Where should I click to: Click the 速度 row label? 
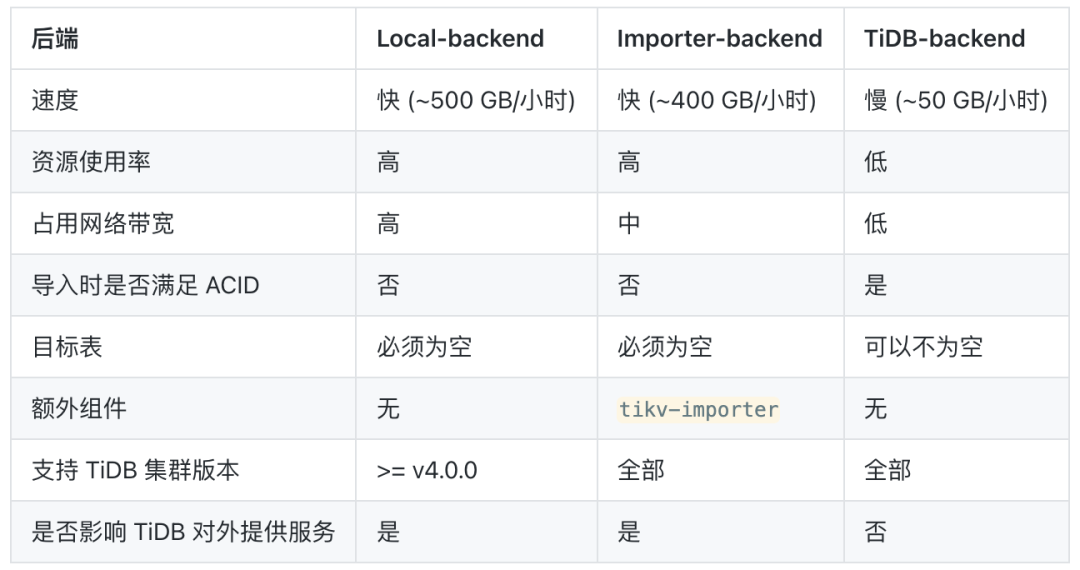click(x=55, y=101)
